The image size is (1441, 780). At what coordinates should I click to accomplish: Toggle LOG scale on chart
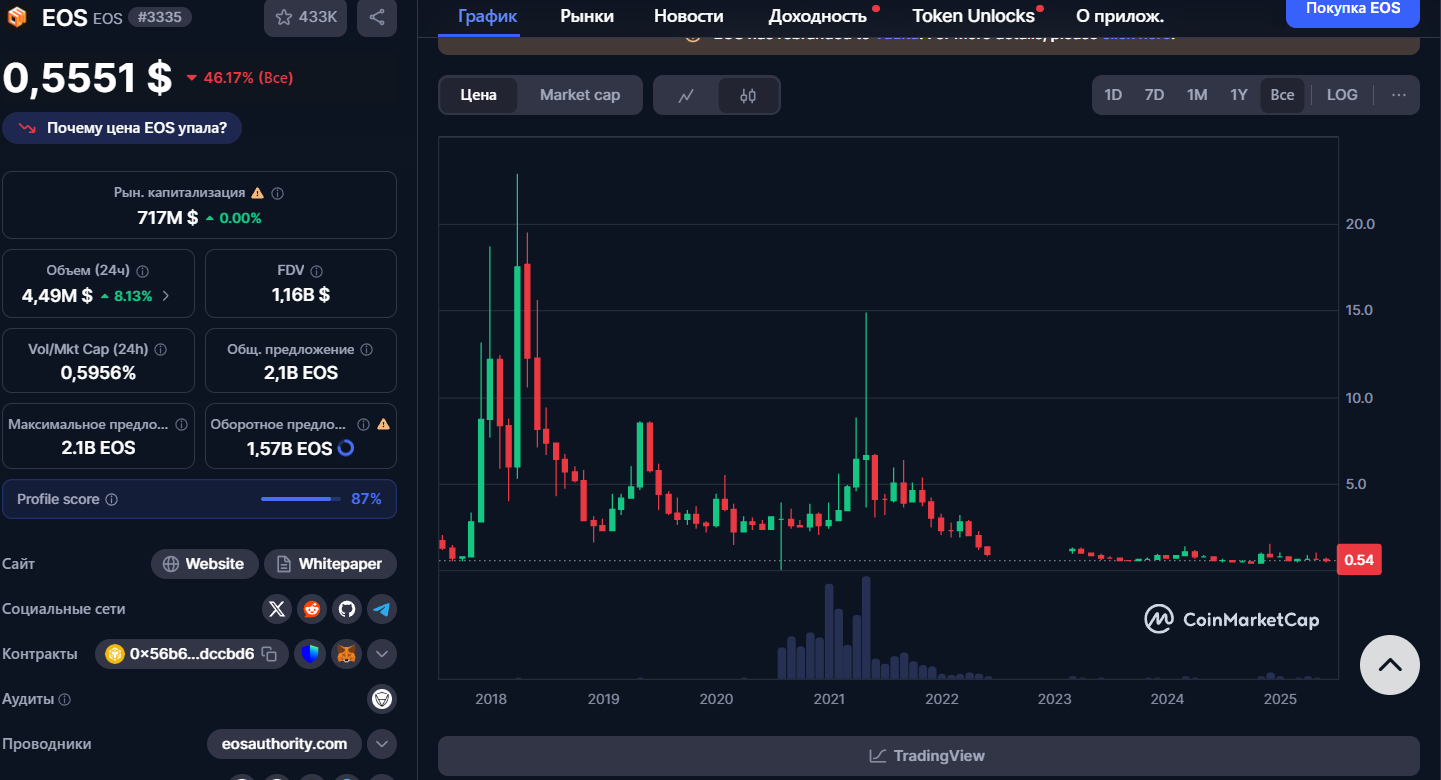pyautogui.click(x=1342, y=95)
